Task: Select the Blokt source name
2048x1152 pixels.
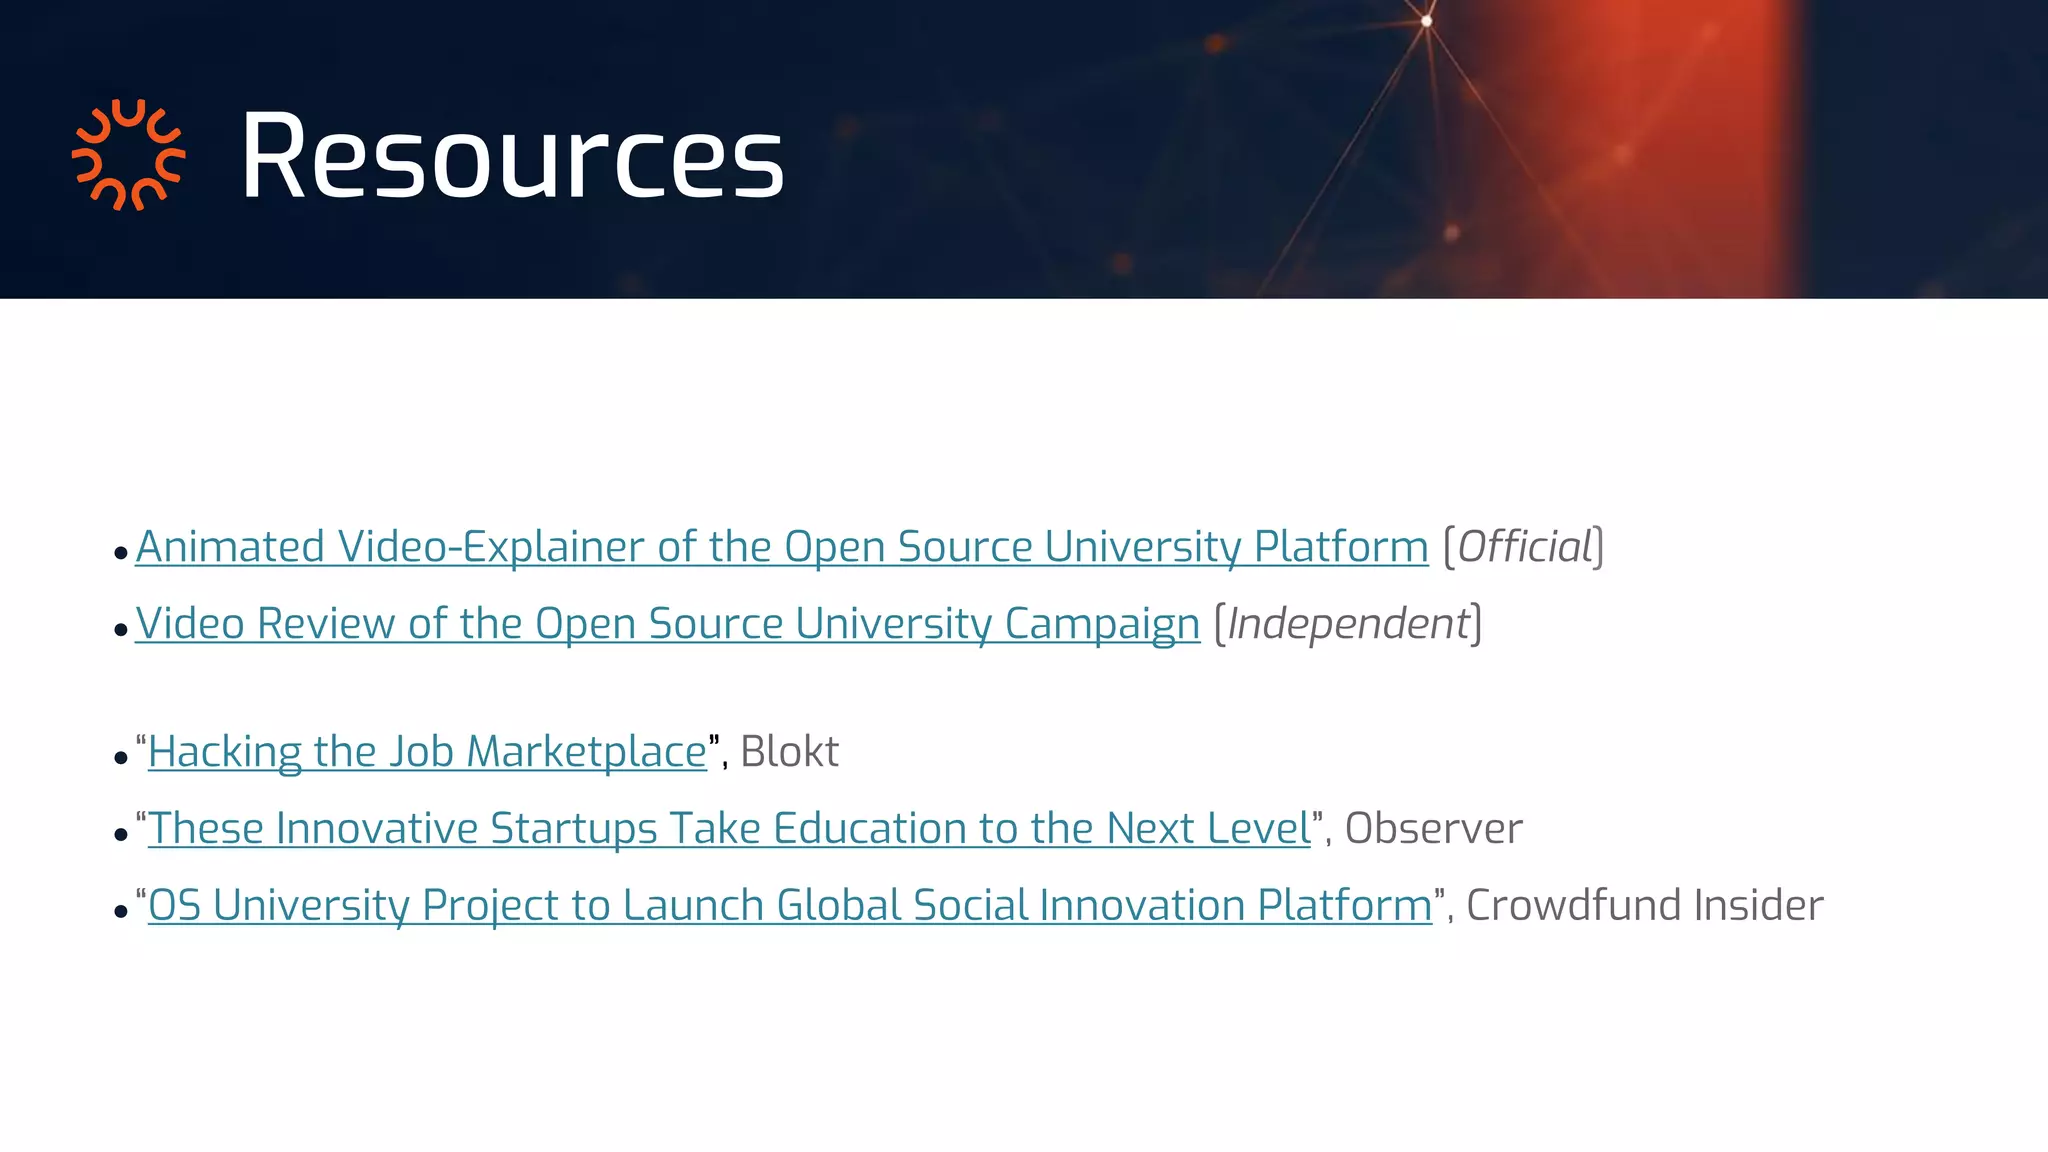Action: pyautogui.click(x=789, y=752)
